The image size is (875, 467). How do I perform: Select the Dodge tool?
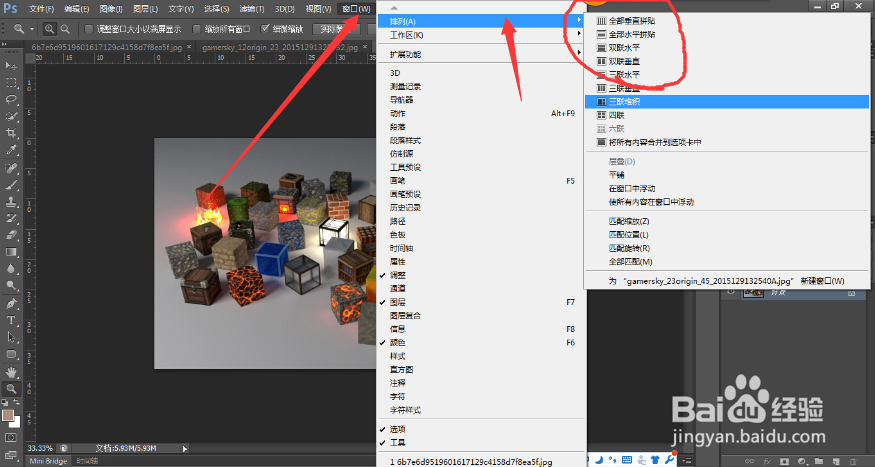click(11, 285)
